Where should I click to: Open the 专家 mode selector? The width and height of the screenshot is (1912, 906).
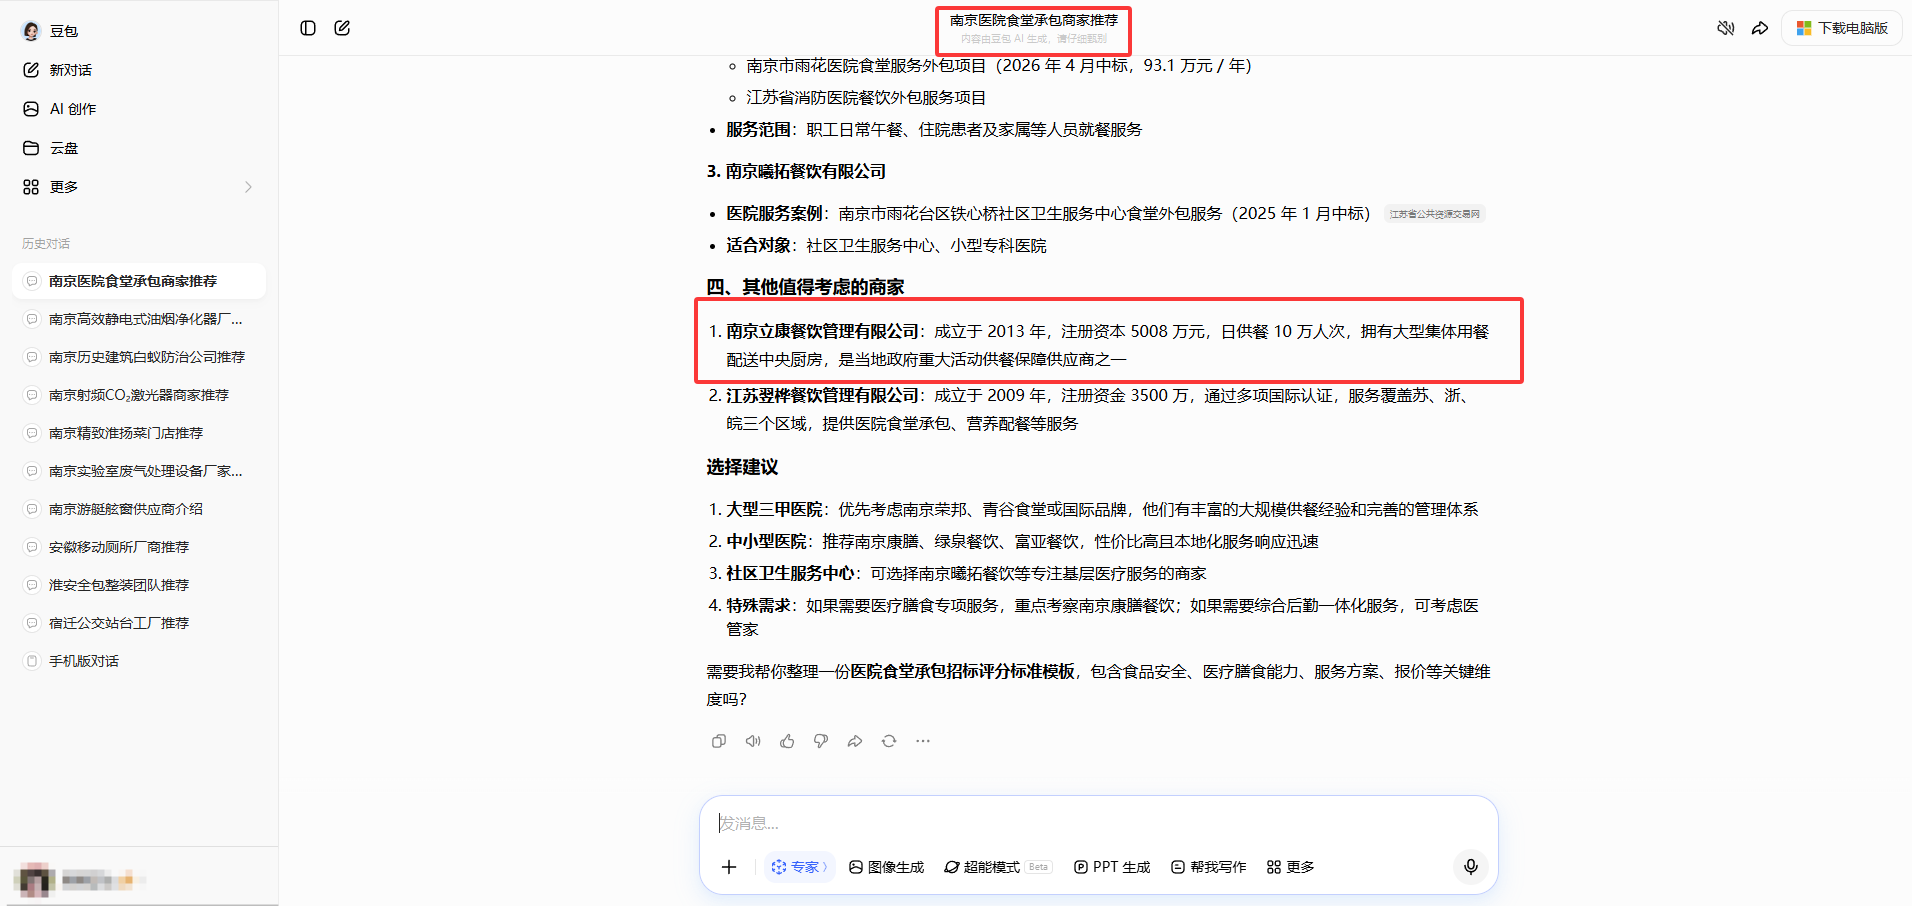pyautogui.click(x=800, y=867)
